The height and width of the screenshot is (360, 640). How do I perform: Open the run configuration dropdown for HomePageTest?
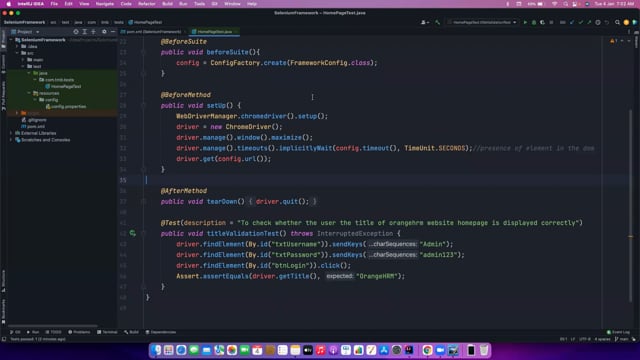tap(482, 22)
